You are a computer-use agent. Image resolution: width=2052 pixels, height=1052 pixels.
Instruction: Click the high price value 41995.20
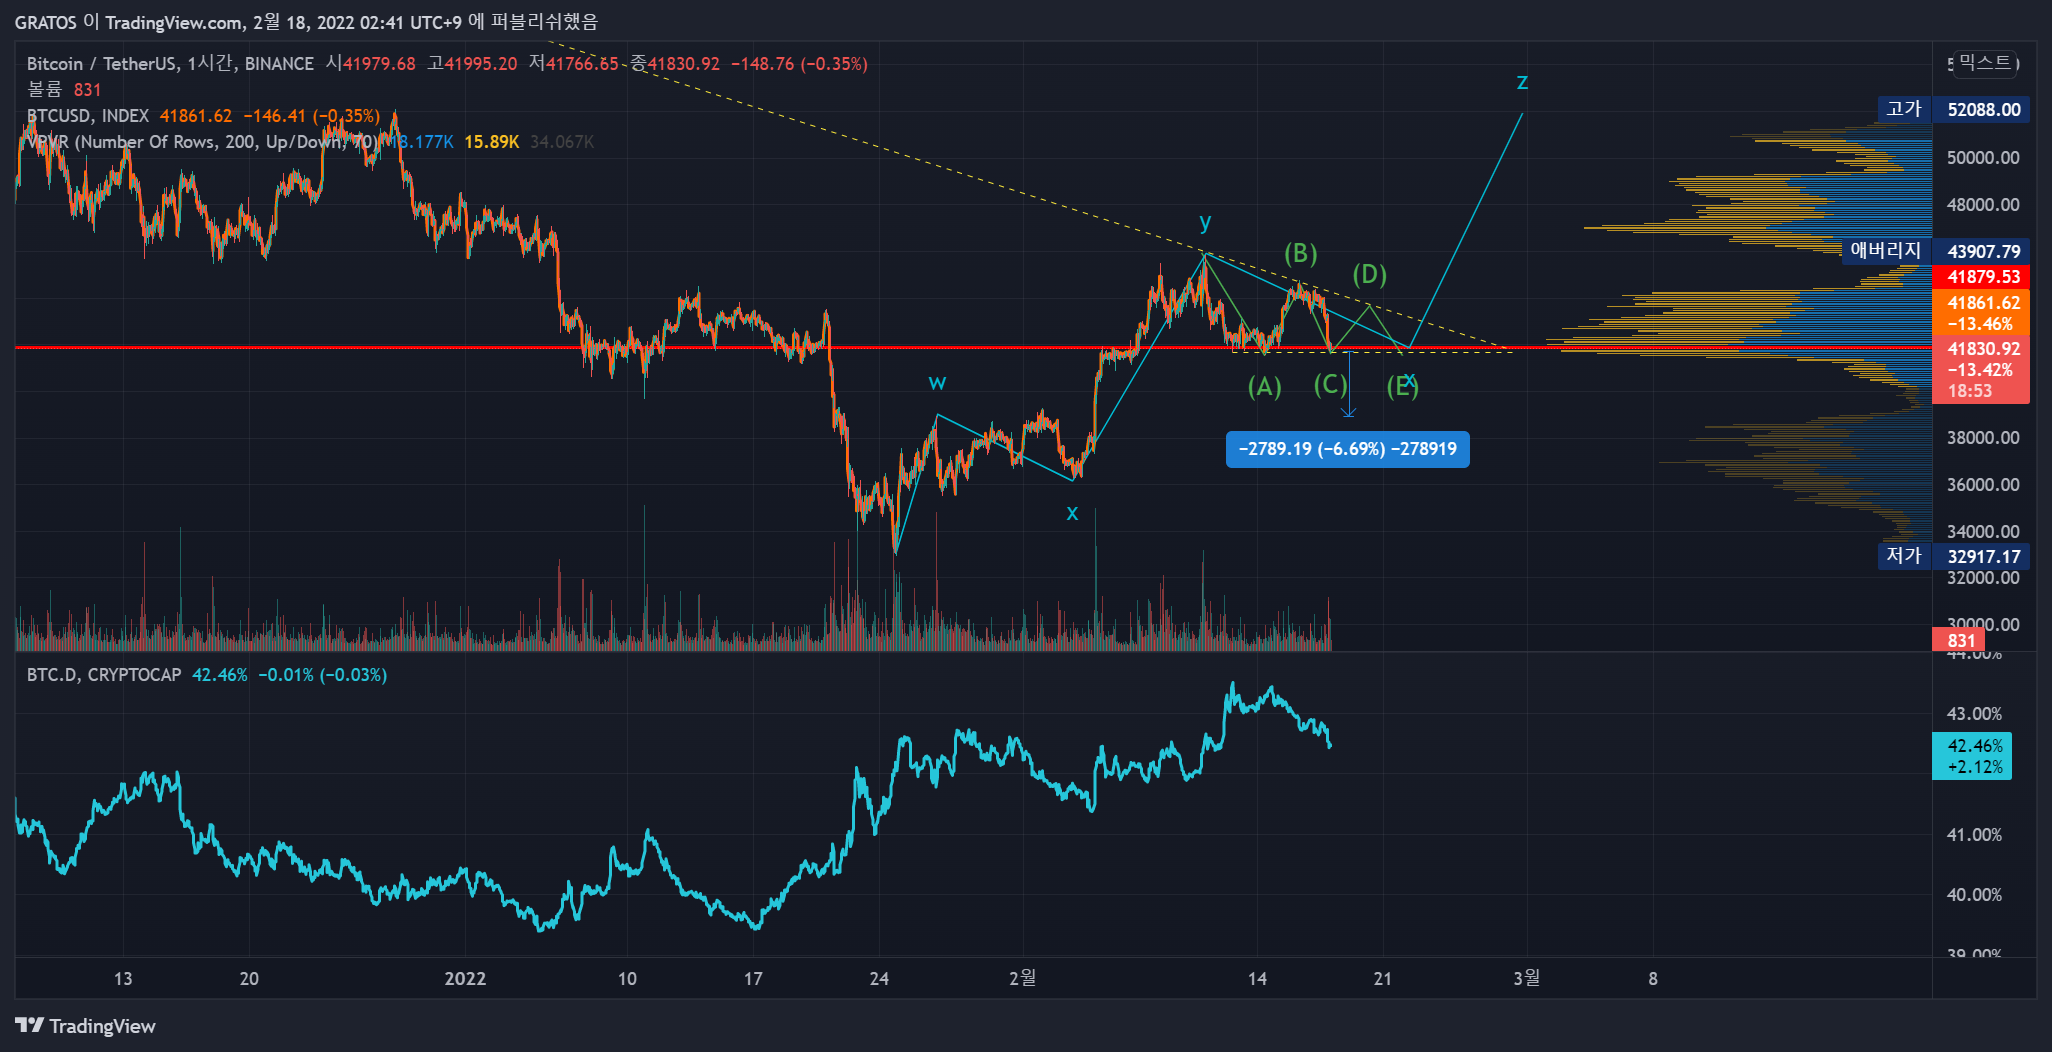(481, 64)
